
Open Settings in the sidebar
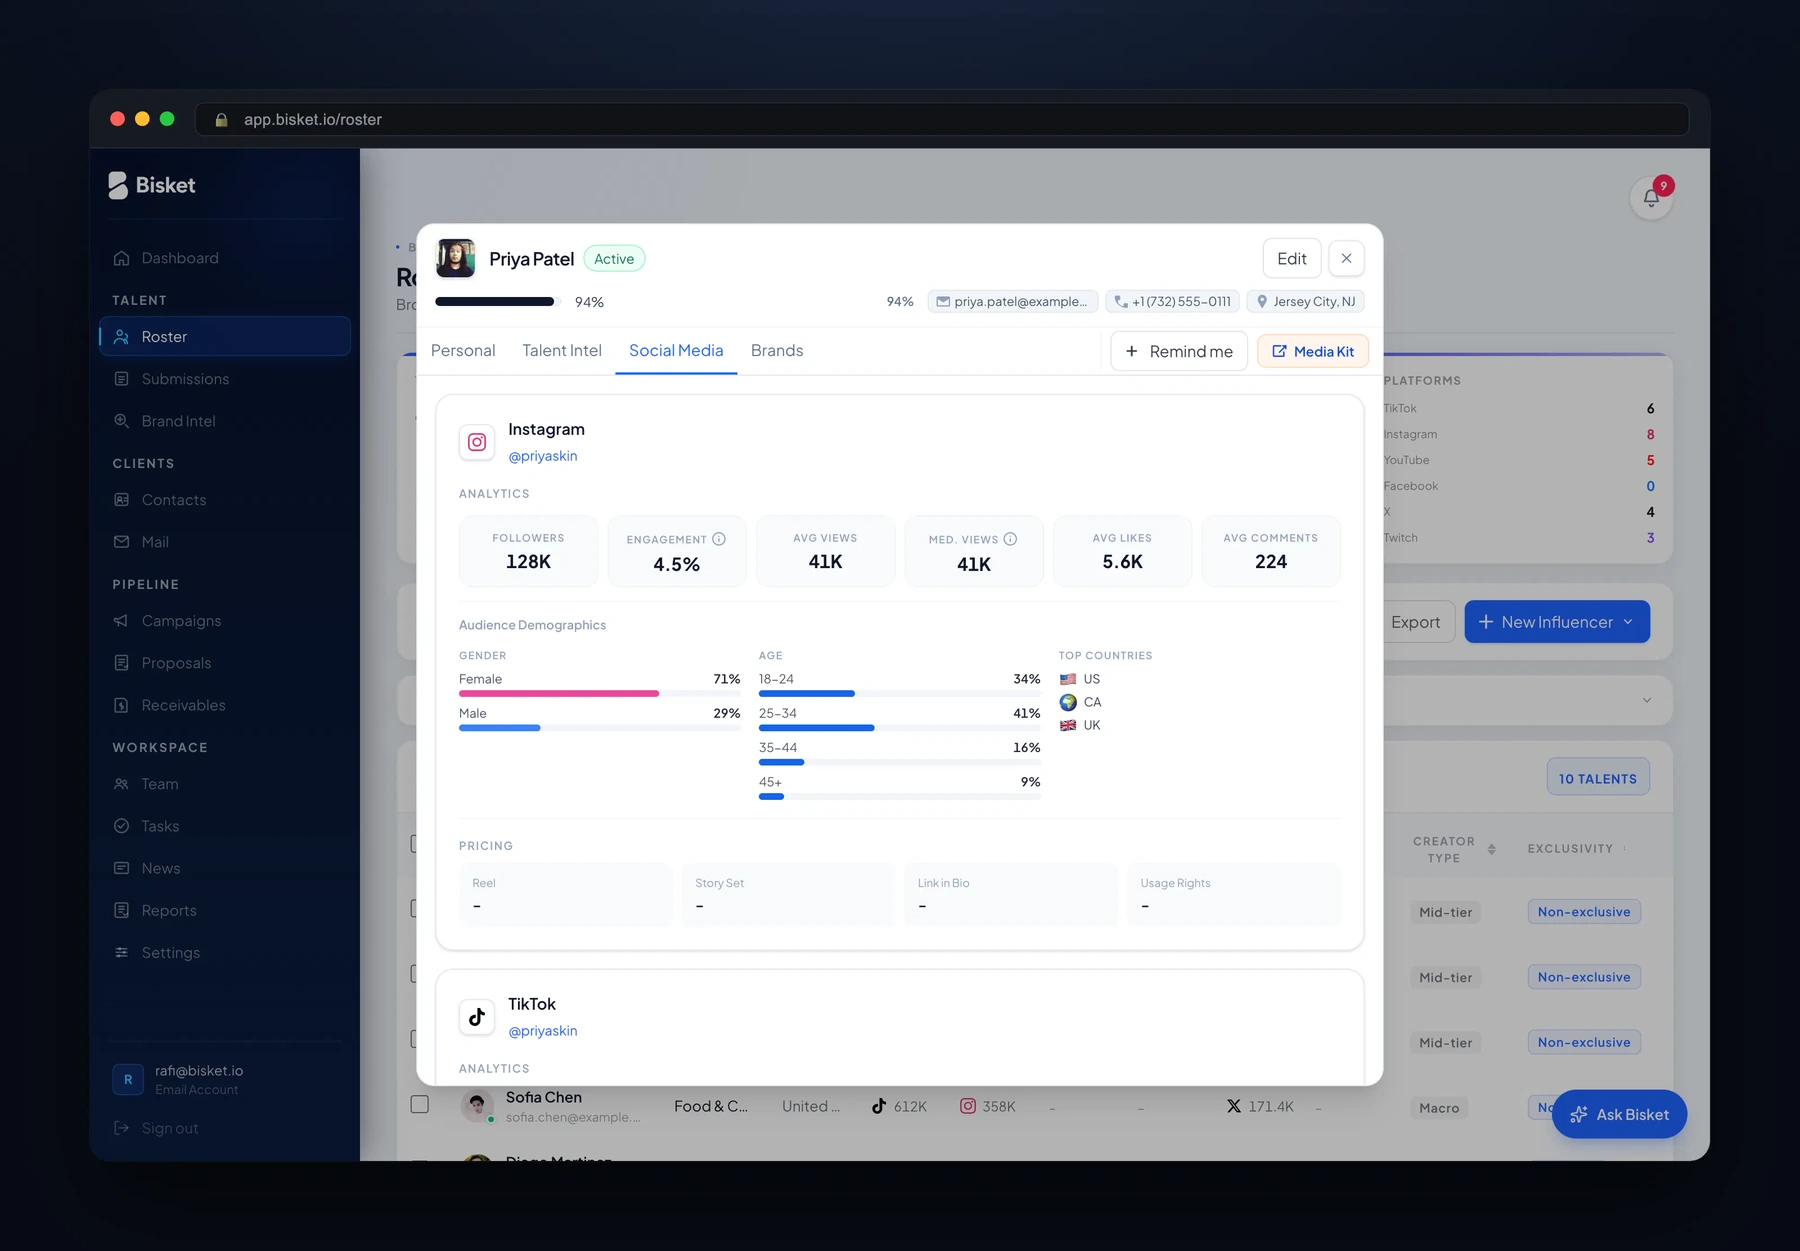click(x=225, y=953)
